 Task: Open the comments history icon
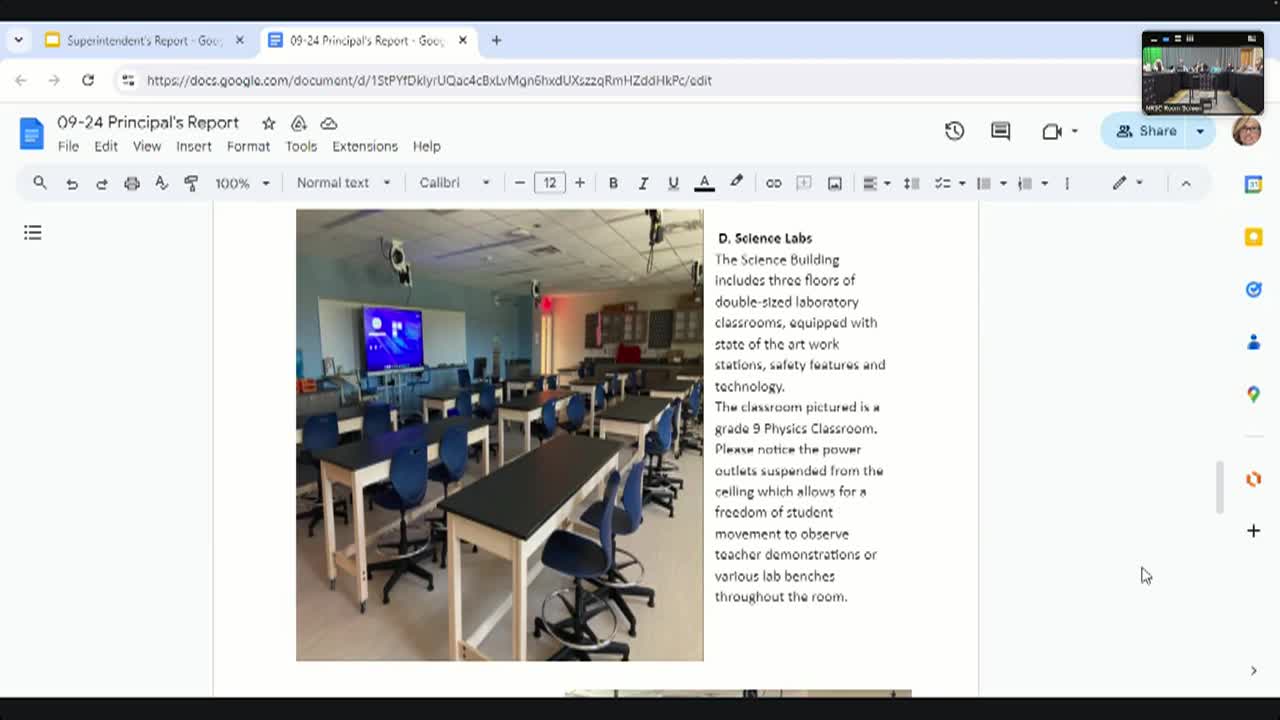click(x=1000, y=131)
